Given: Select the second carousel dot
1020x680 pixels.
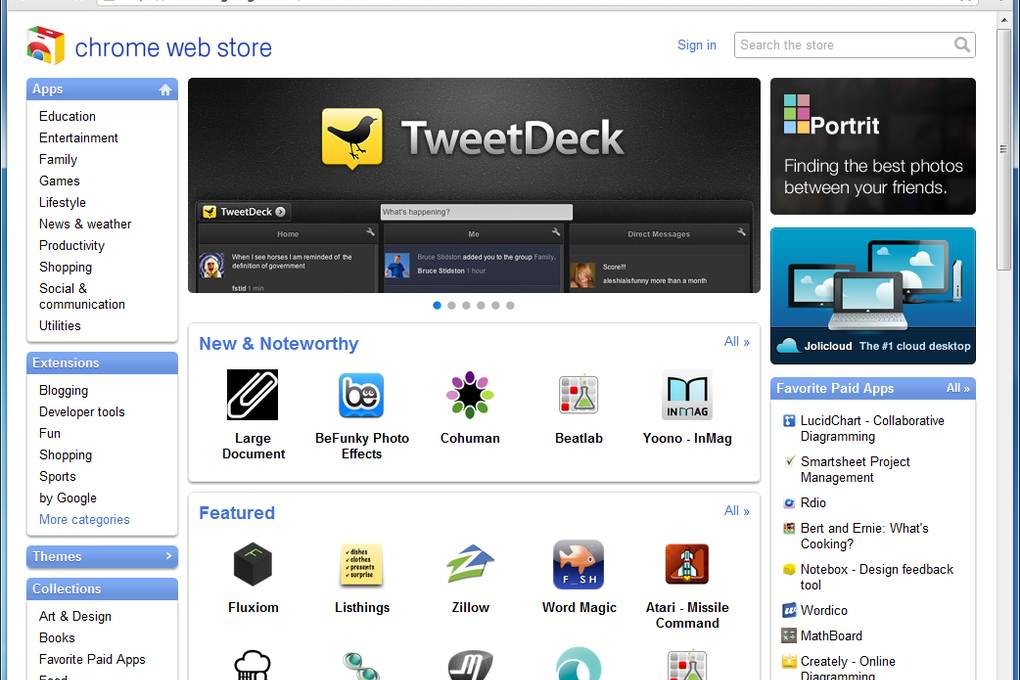Looking at the screenshot, I should coord(451,305).
